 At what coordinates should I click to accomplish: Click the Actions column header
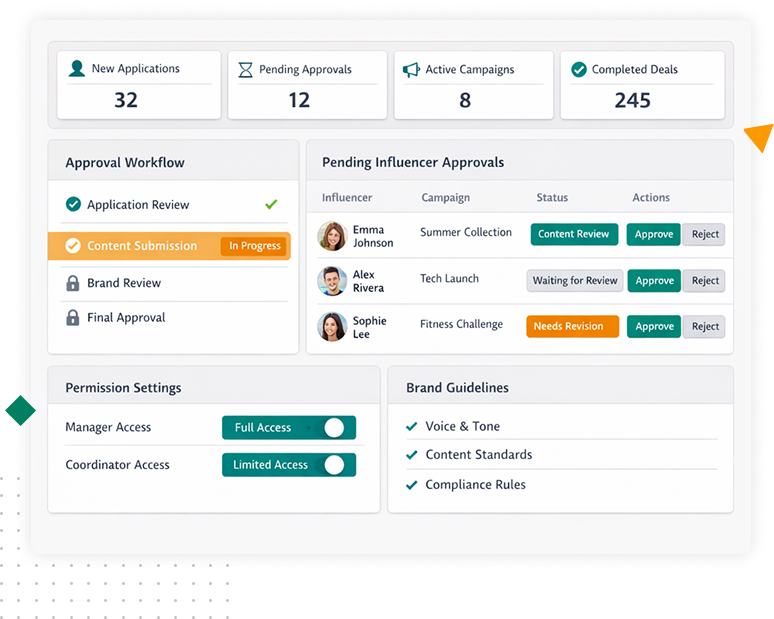(651, 197)
